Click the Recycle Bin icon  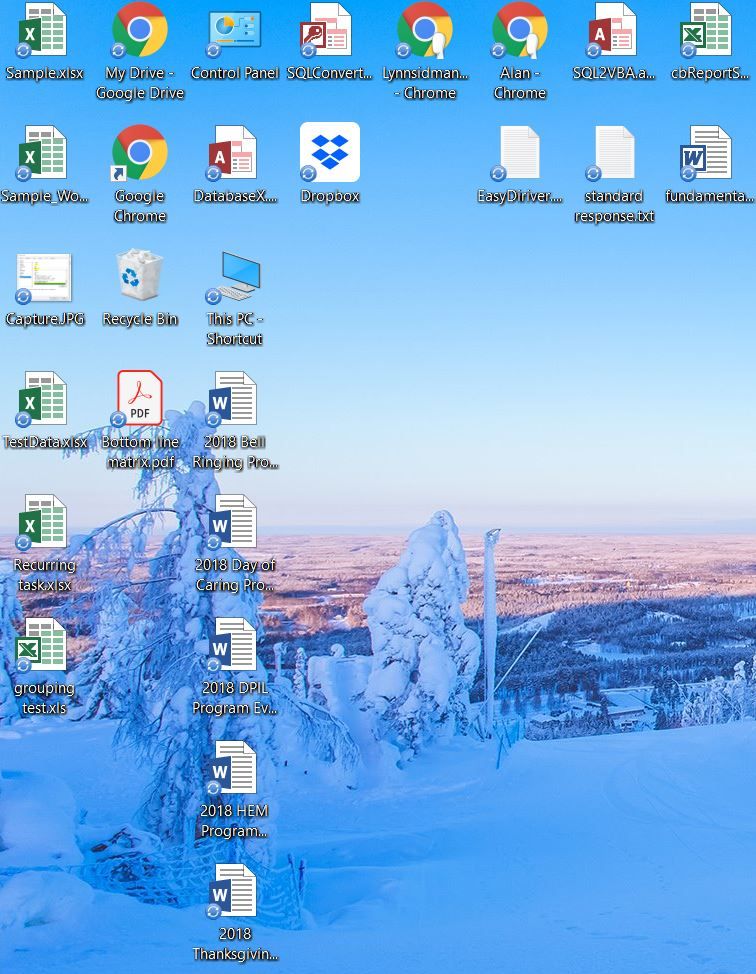click(140, 276)
